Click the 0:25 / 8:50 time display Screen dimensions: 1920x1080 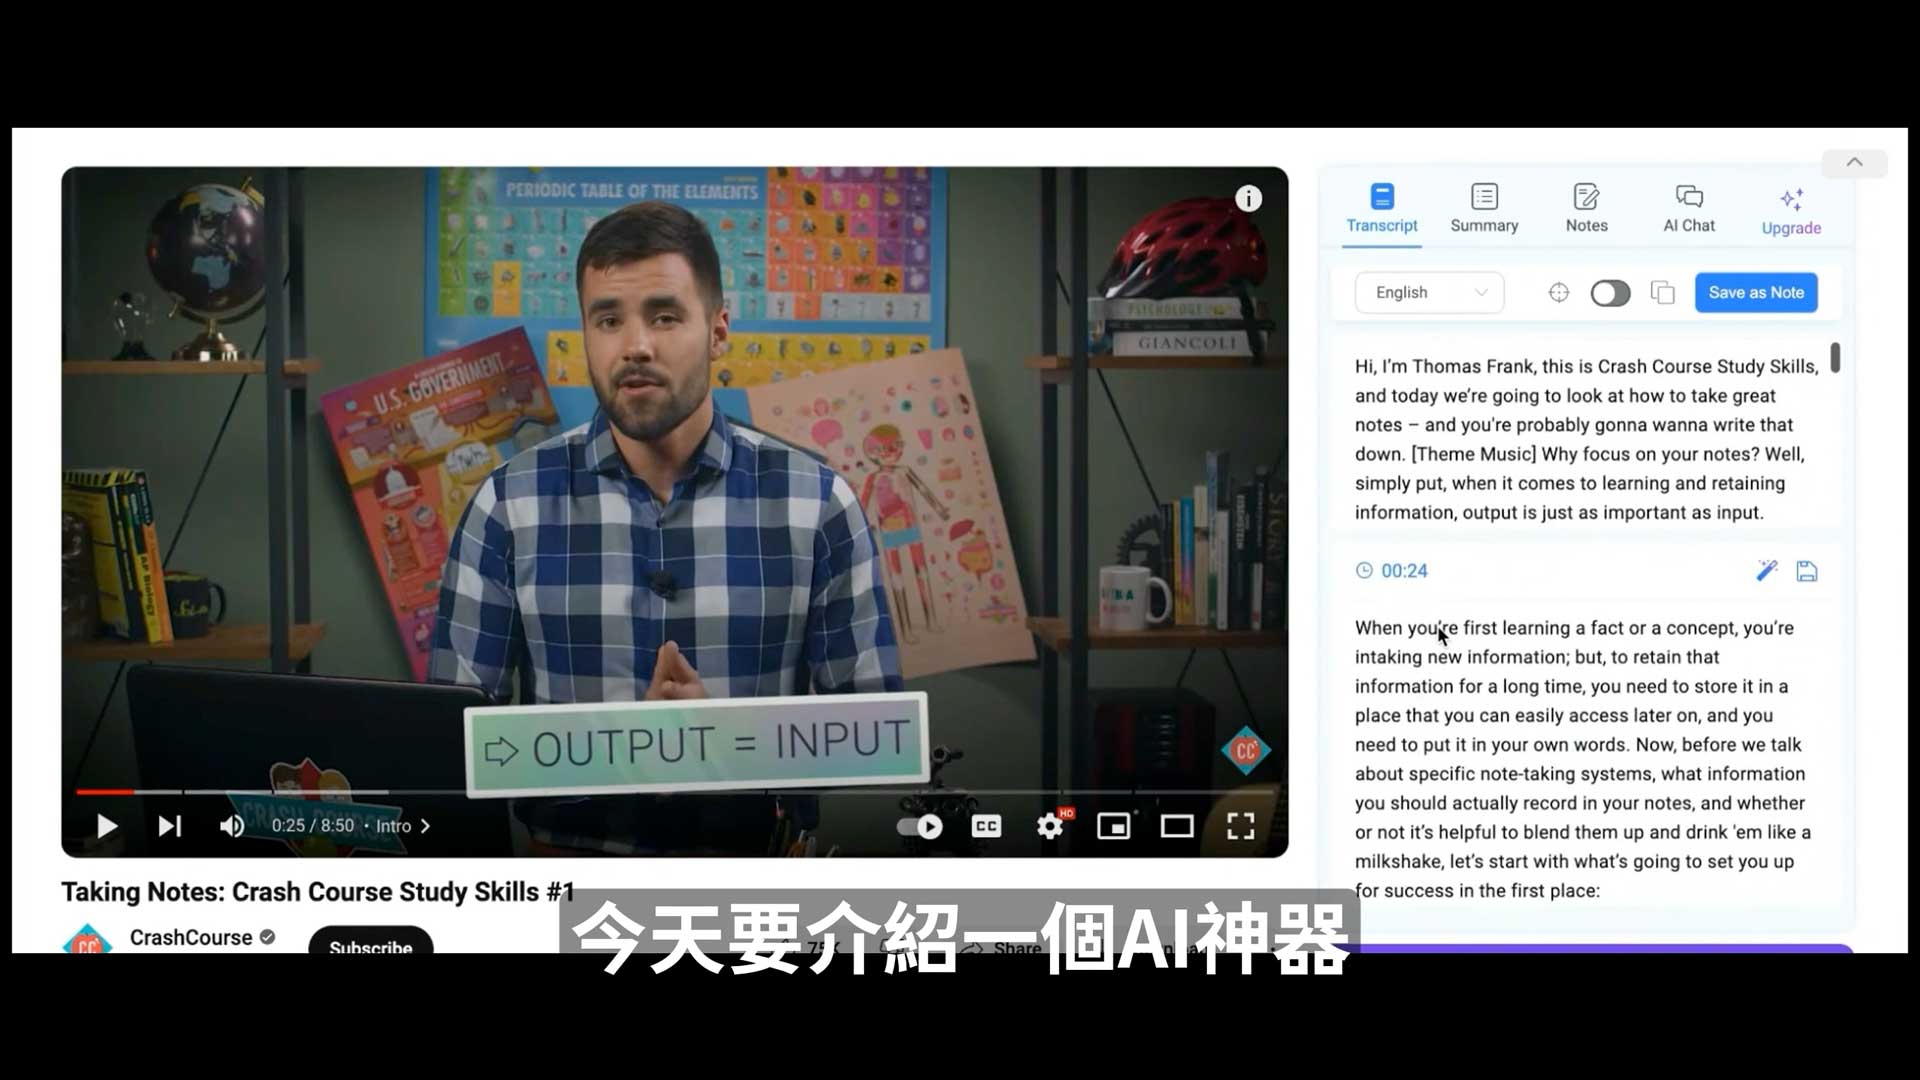click(313, 826)
